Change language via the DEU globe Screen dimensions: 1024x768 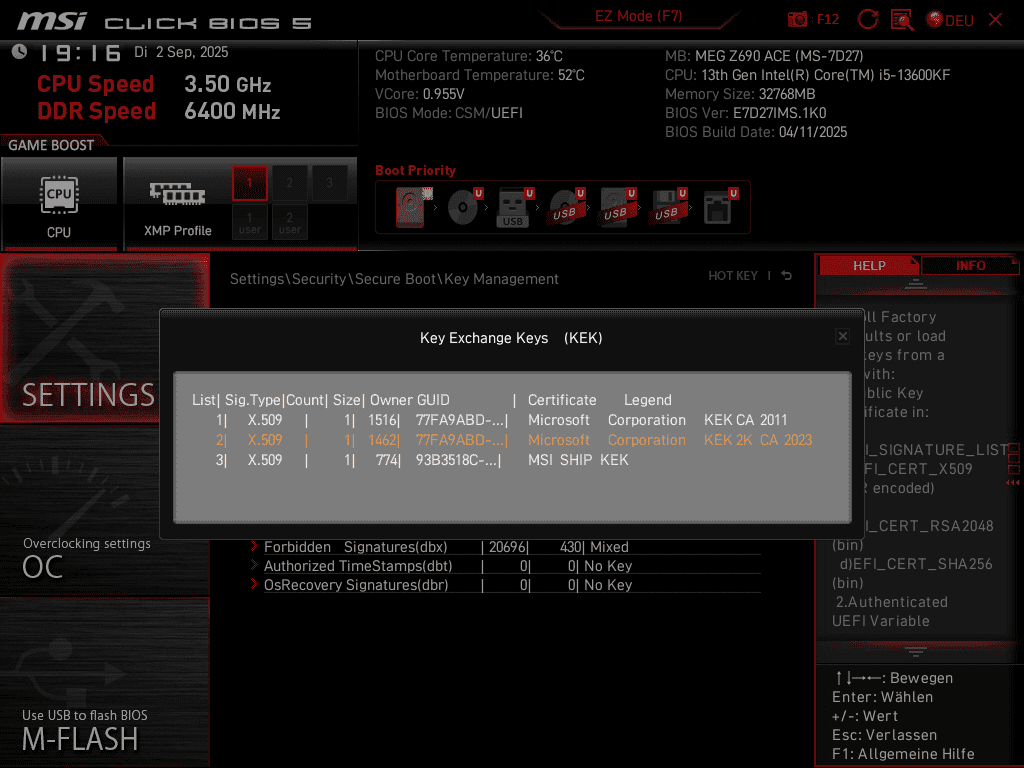pyautogui.click(x=950, y=20)
